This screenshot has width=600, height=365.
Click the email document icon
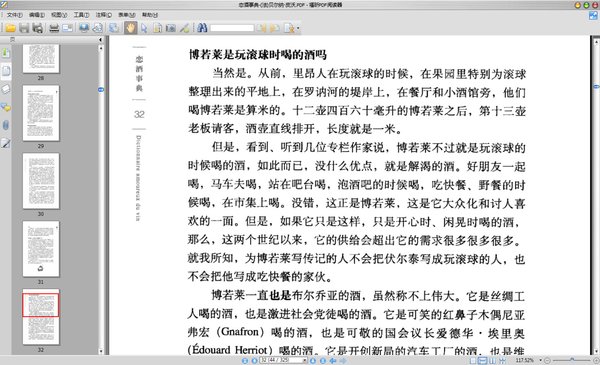pyautogui.click(x=67, y=28)
